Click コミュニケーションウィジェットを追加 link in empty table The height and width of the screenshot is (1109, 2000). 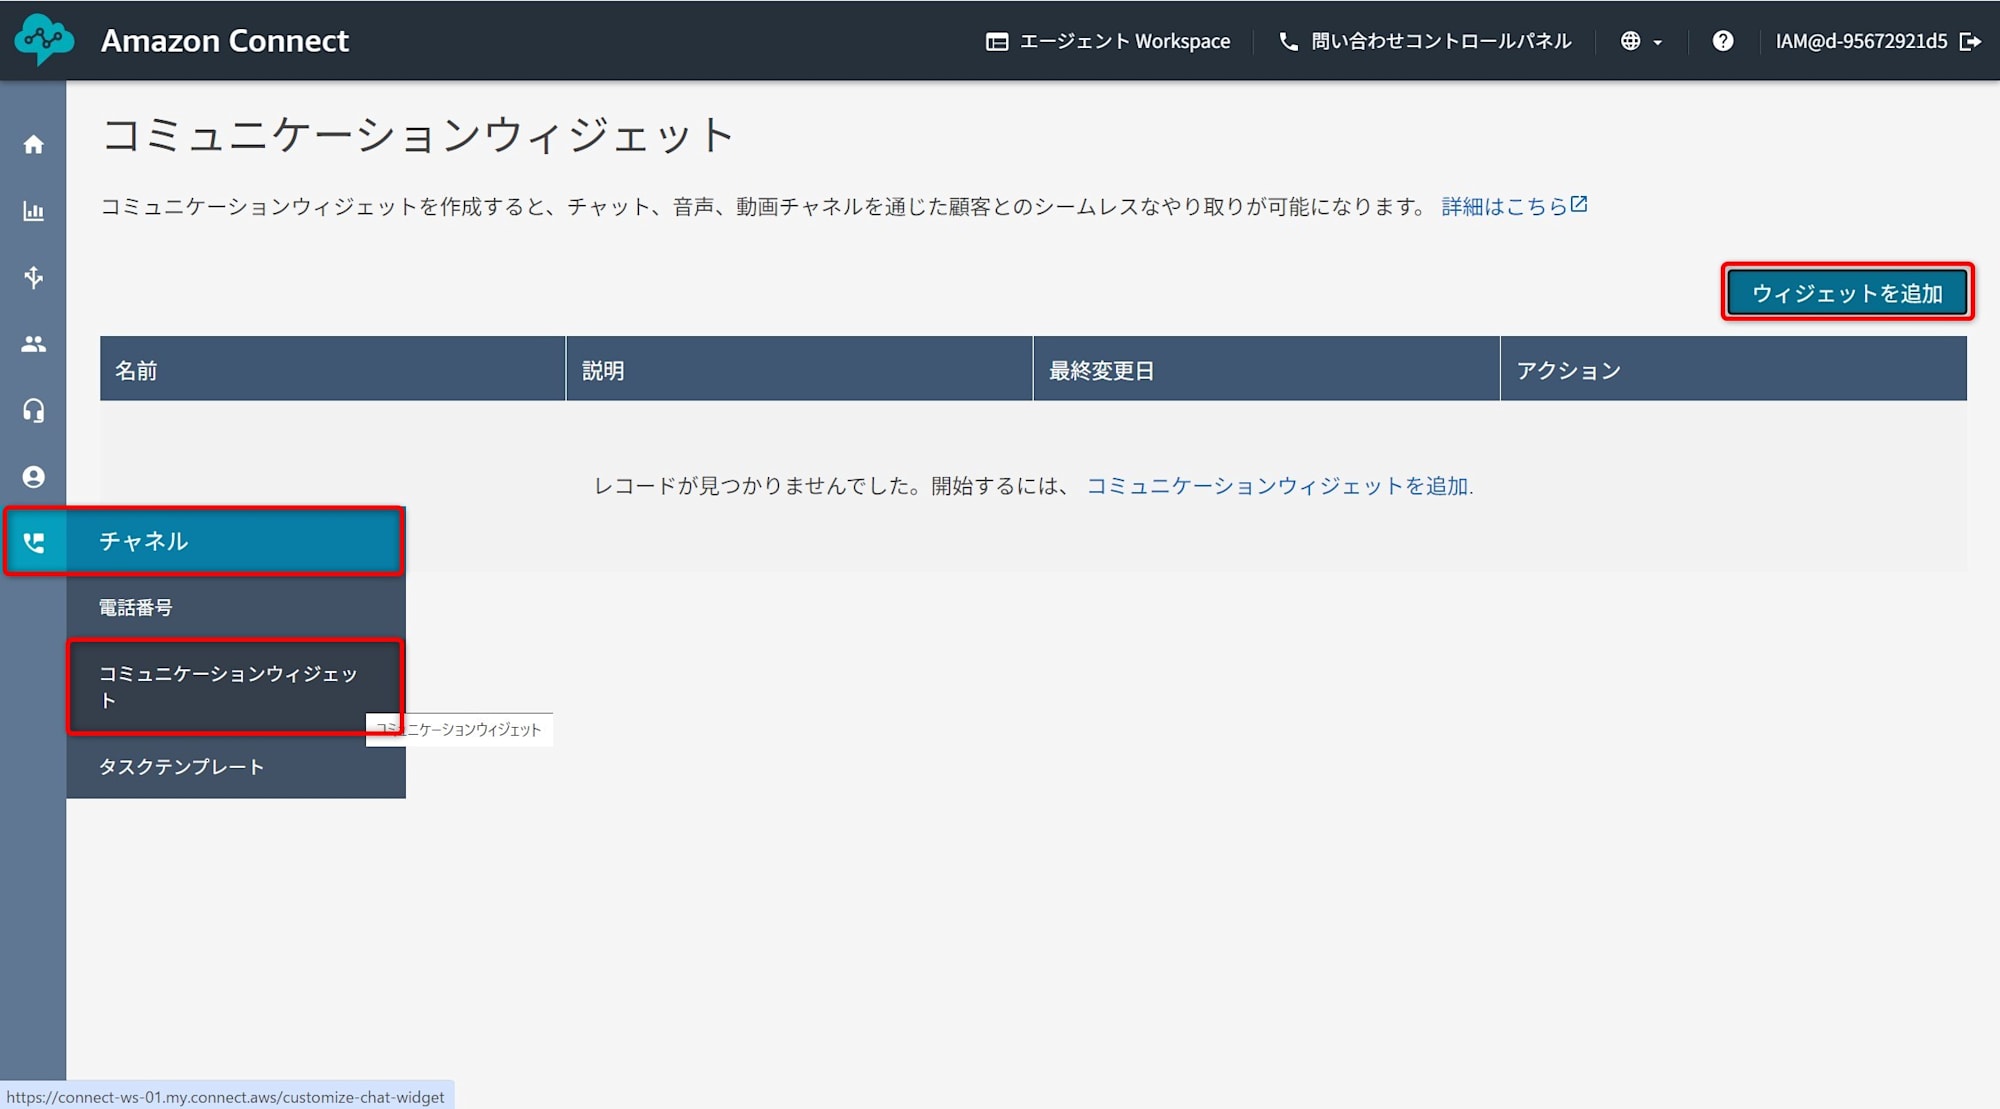click(x=1277, y=485)
